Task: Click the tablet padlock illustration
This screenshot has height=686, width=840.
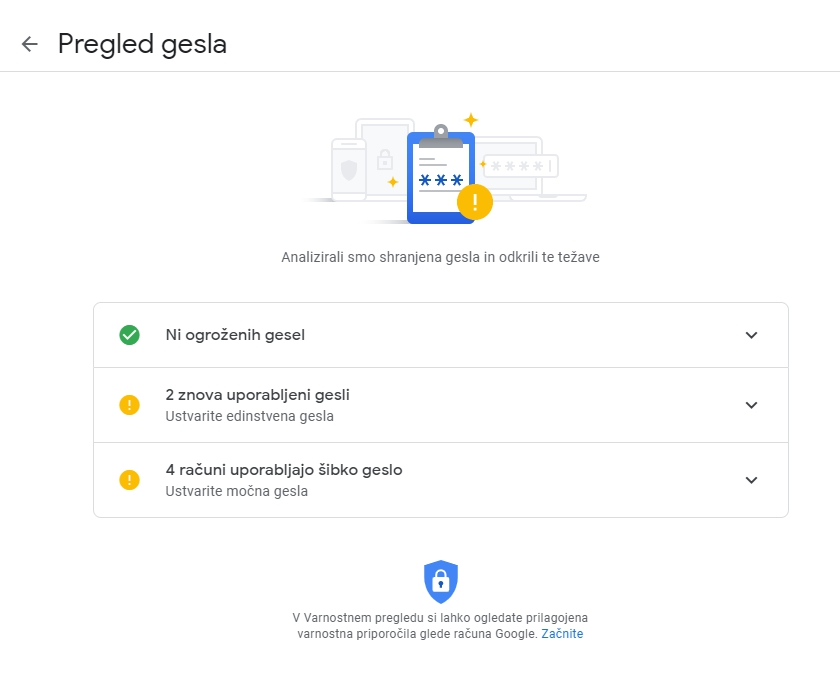Action: pyautogui.click(x=384, y=159)
